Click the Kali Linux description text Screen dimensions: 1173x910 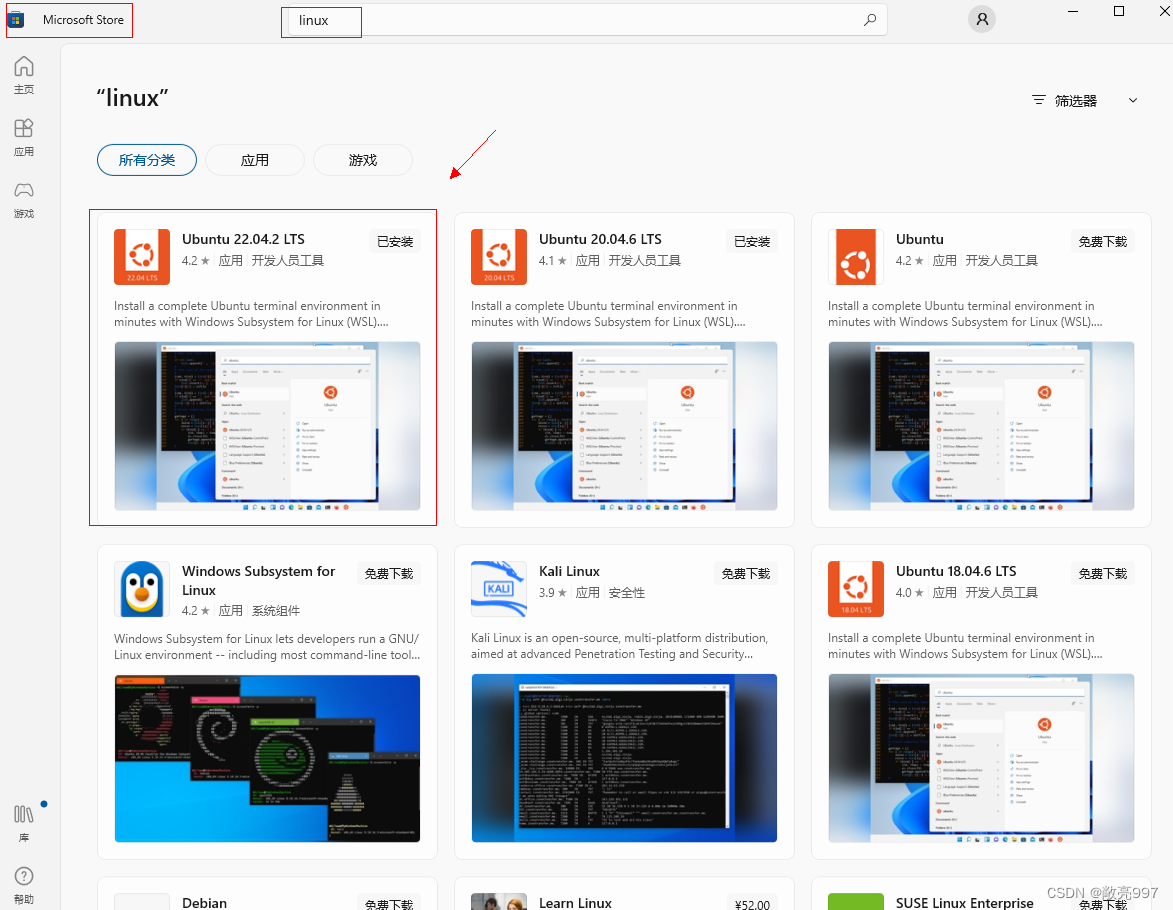[x=619, y=646]
